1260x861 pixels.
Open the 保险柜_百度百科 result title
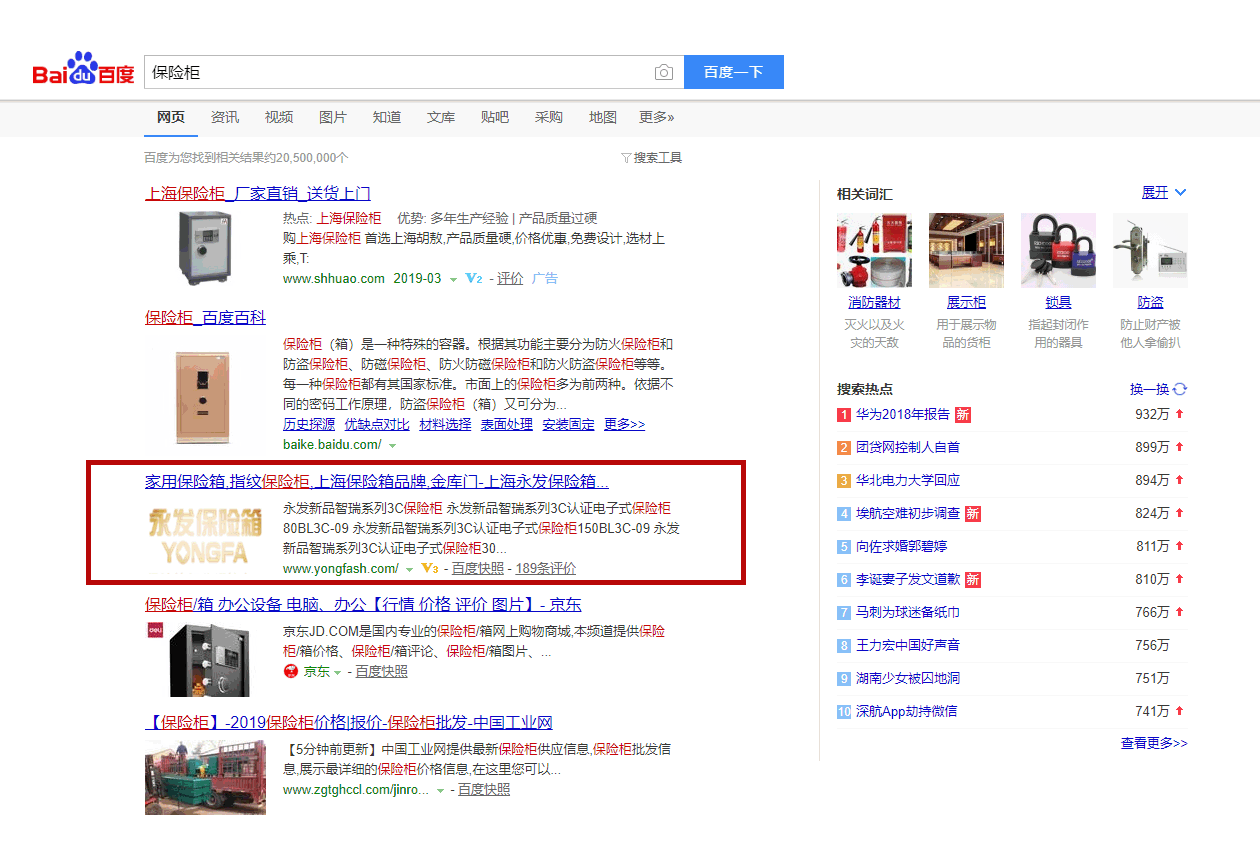click(206, 317)
